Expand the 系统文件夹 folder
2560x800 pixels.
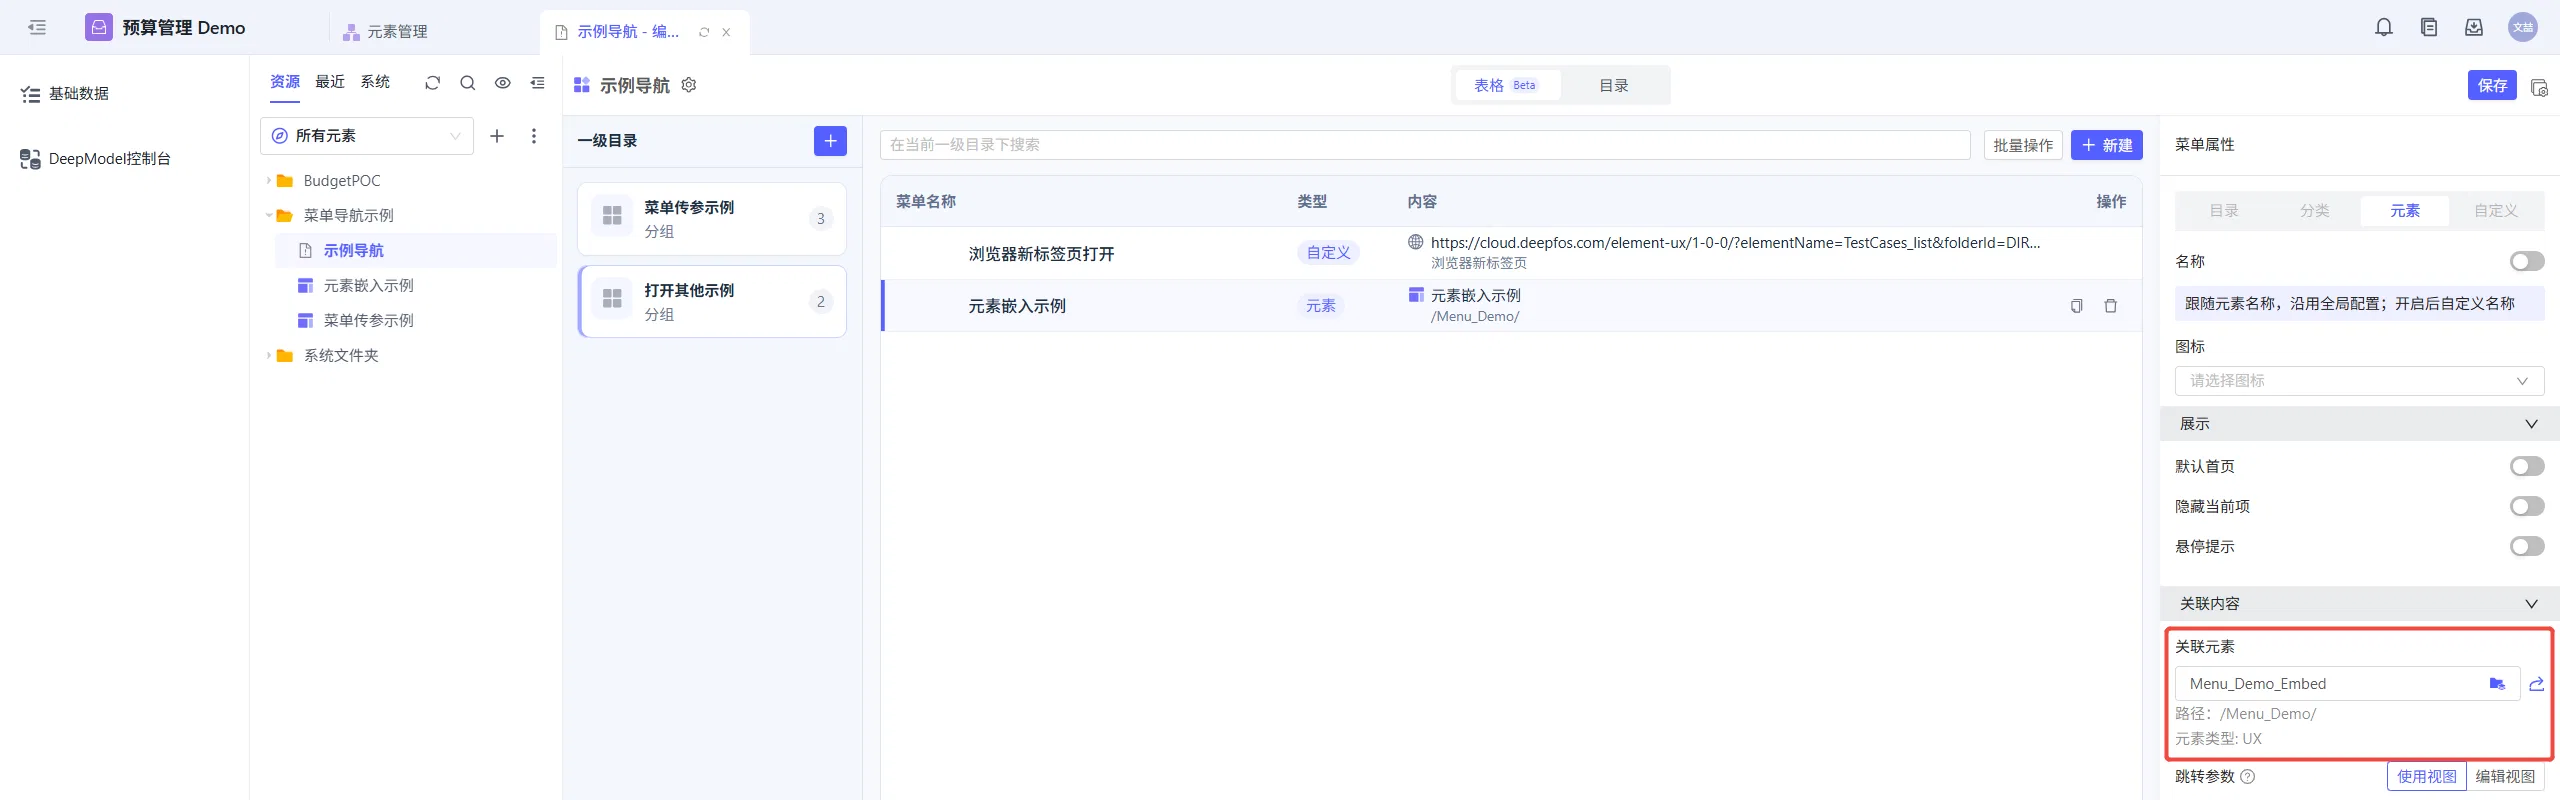(x=269, y=356)
